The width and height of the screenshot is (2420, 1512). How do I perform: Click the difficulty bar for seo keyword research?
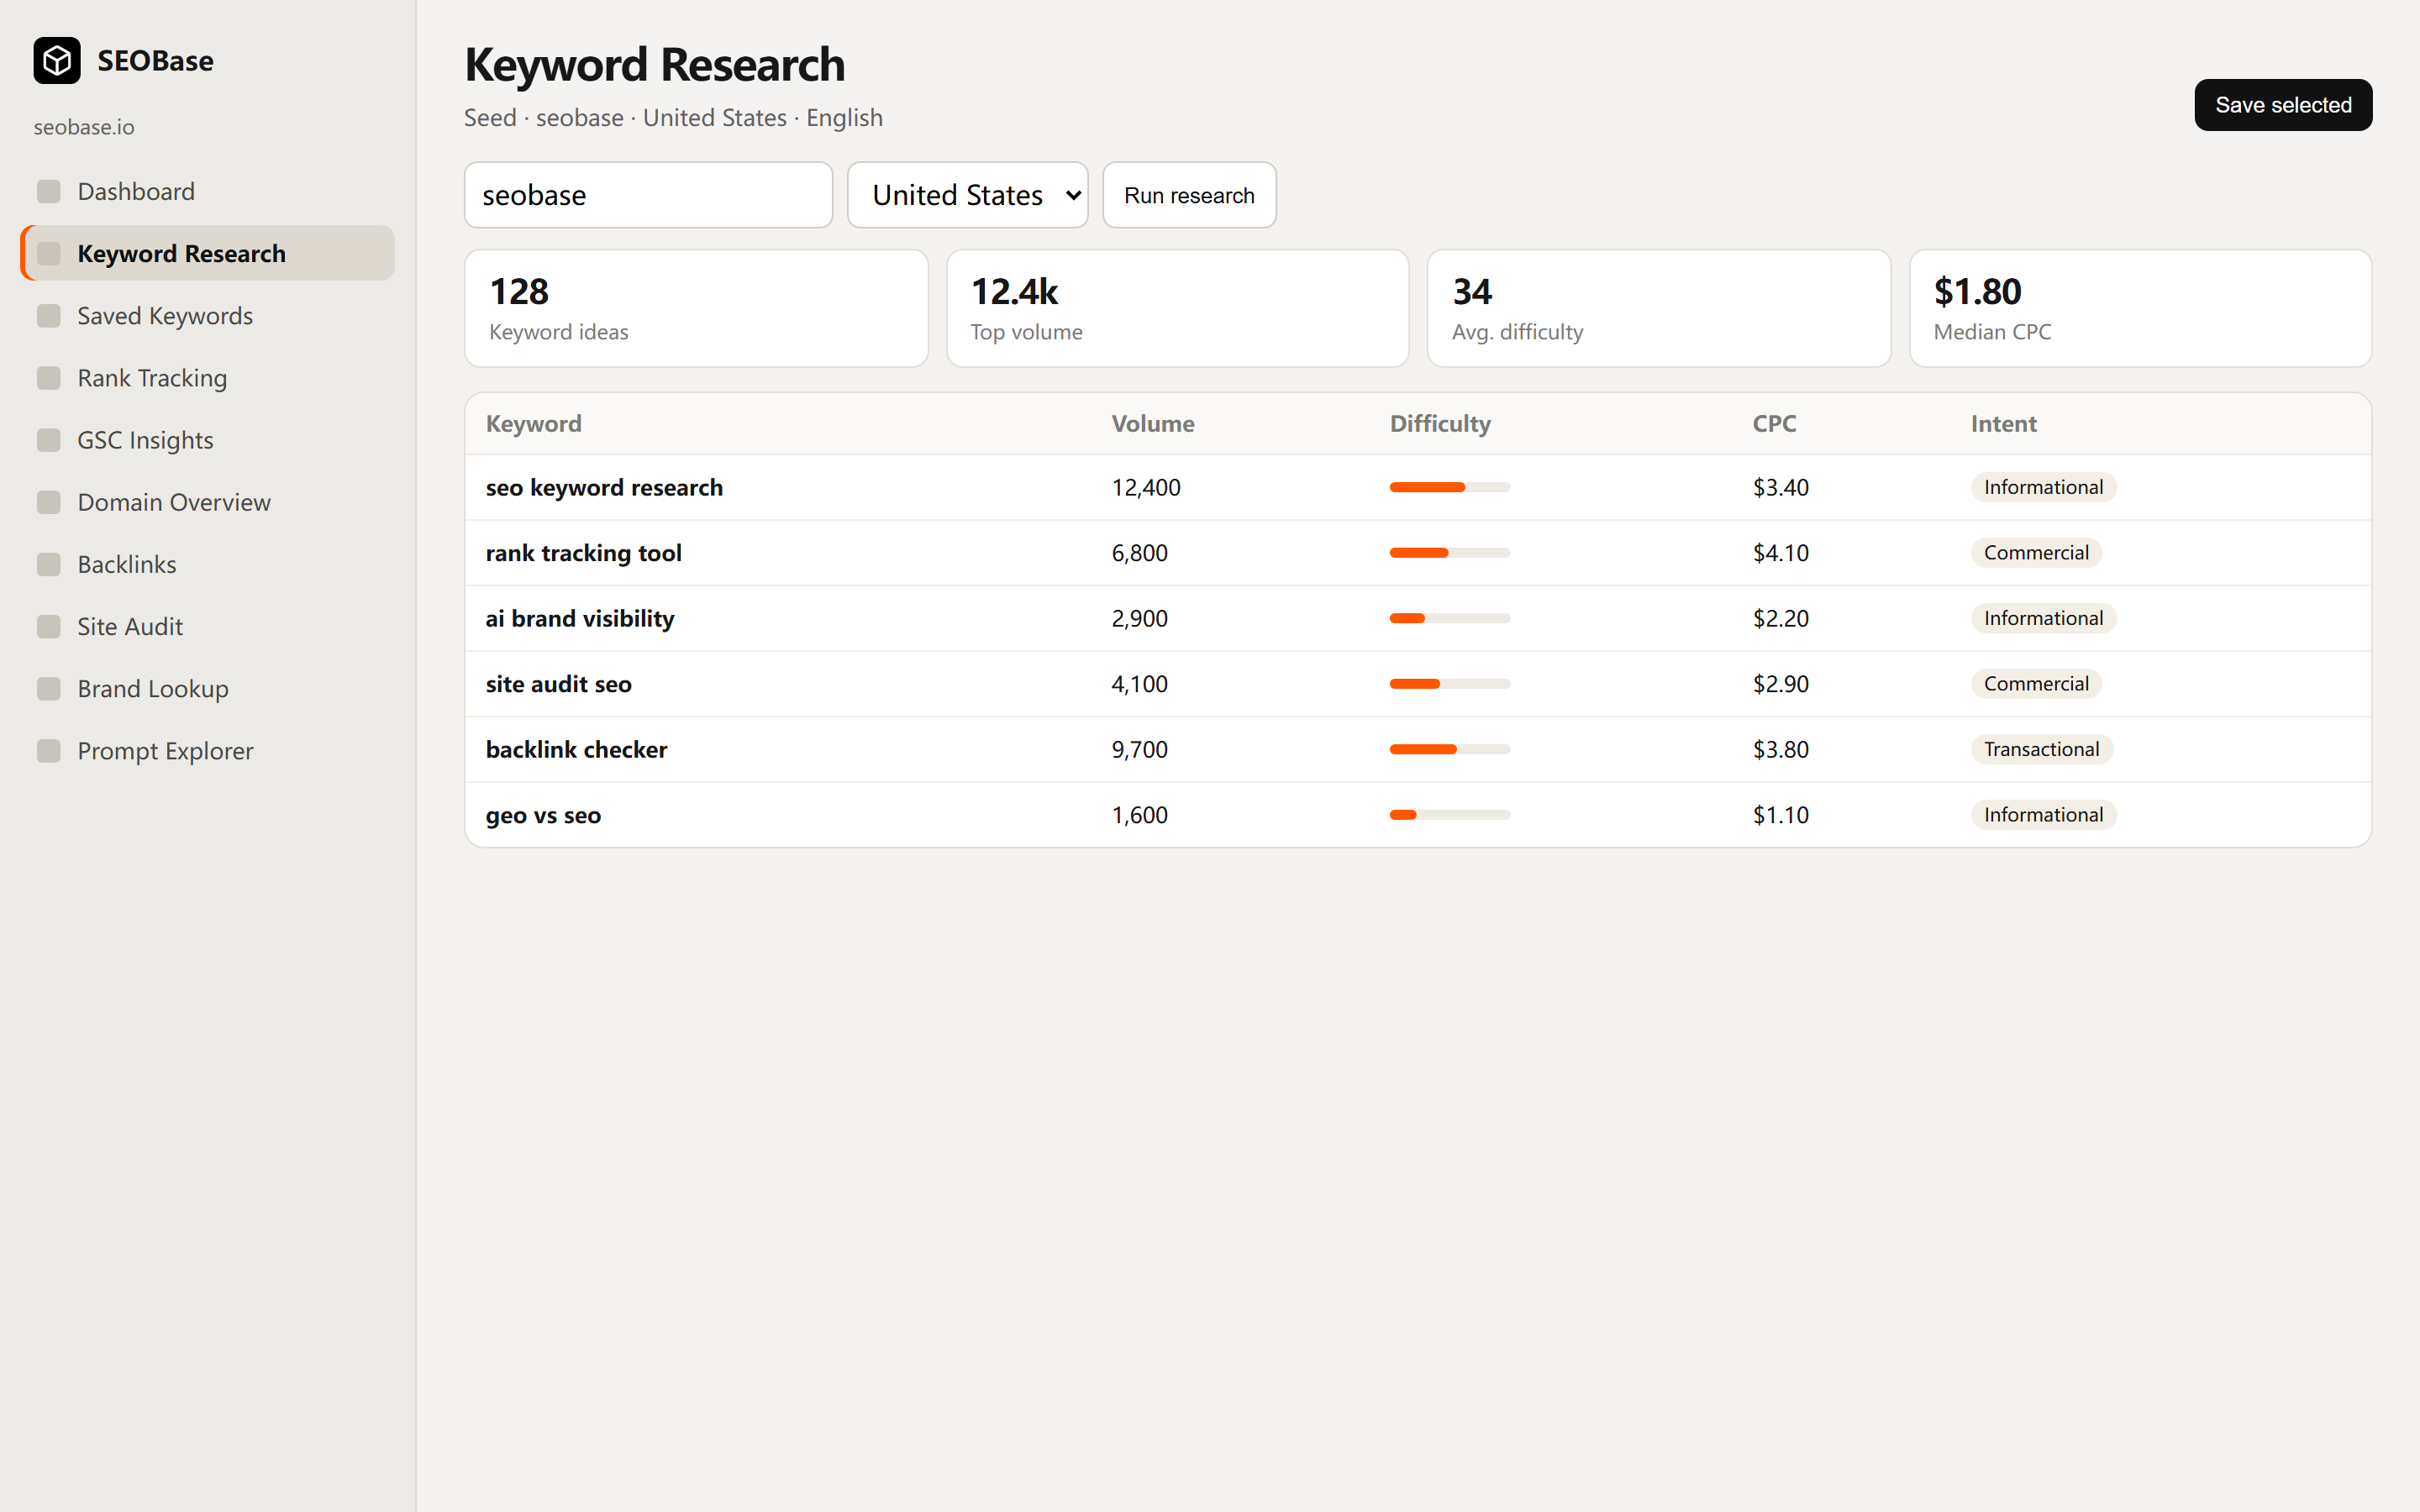[x=1449, y=487]
